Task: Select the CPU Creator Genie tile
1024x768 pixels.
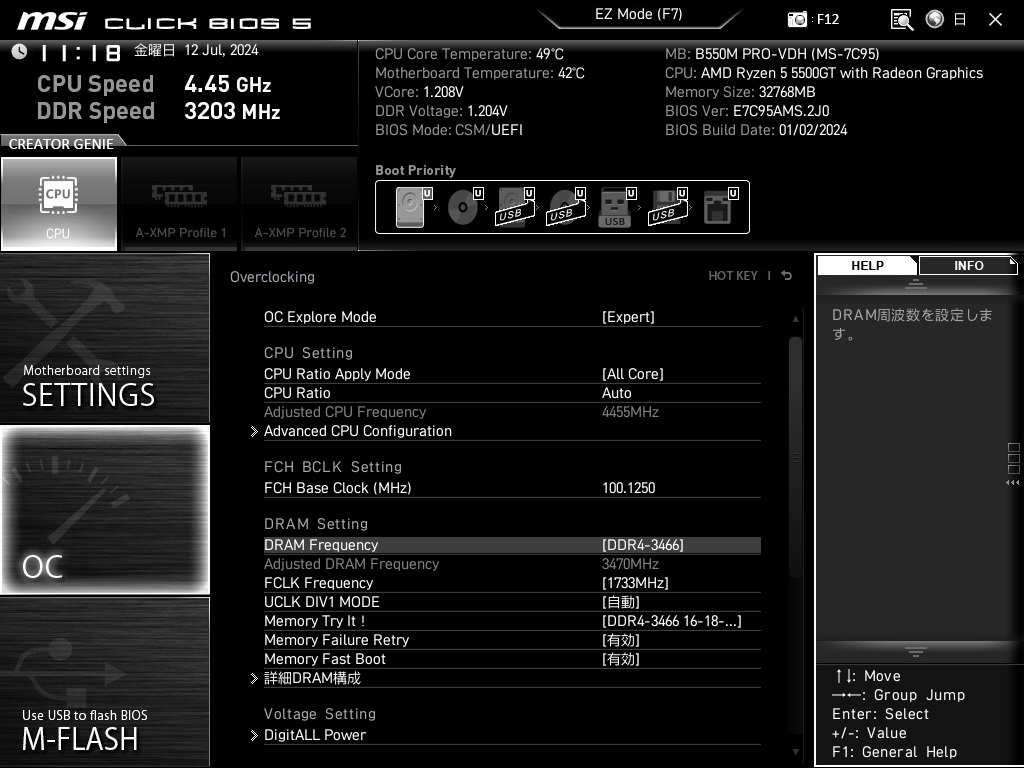Action: pos(59,204)
